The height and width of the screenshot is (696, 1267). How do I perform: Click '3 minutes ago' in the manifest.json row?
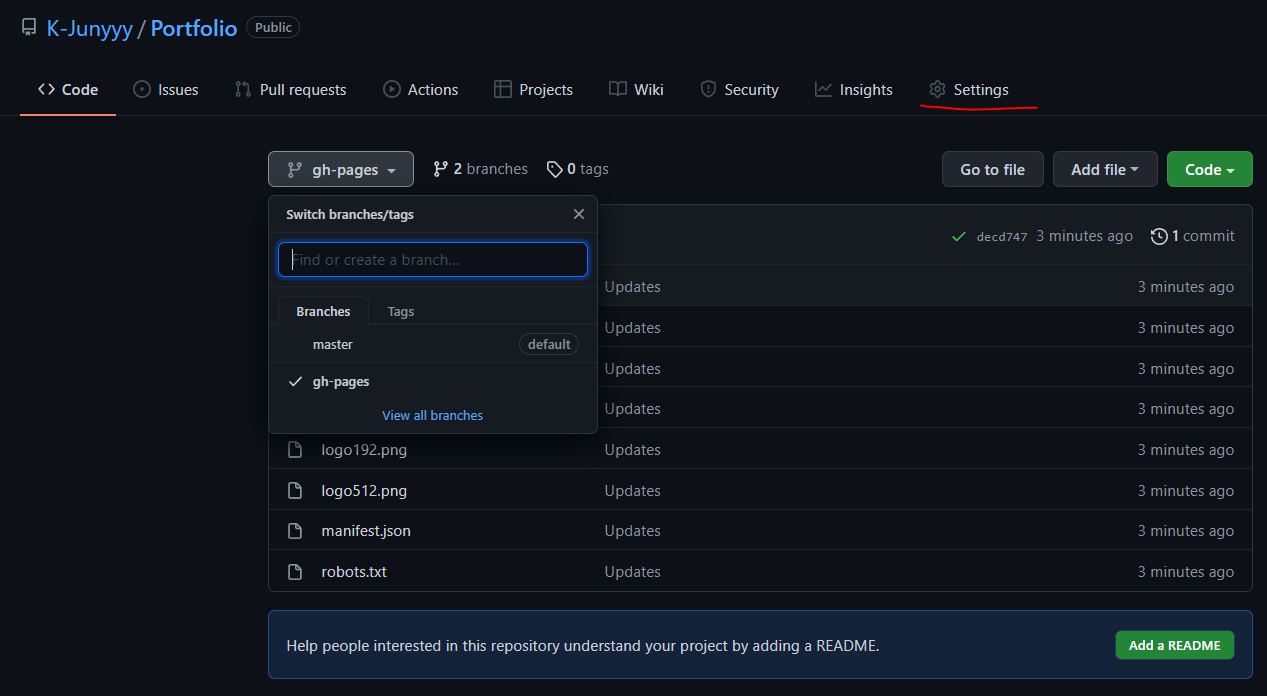point(1186,531)
